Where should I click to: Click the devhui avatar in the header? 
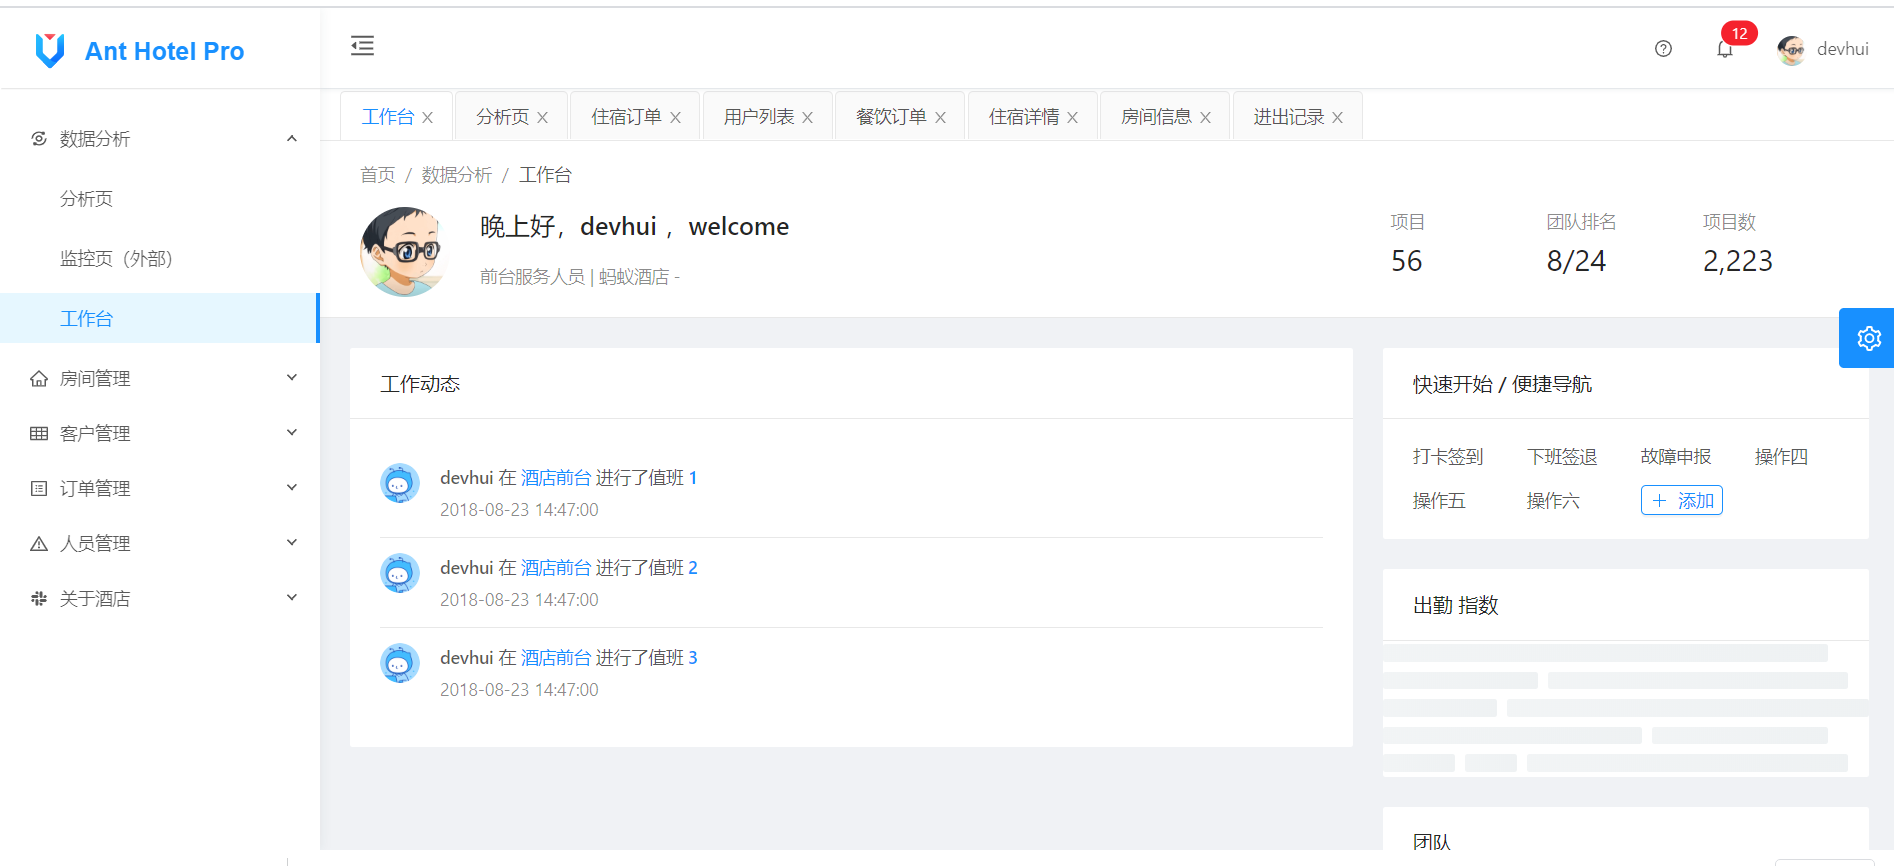pyautogui.click(x=1791, y=50)
